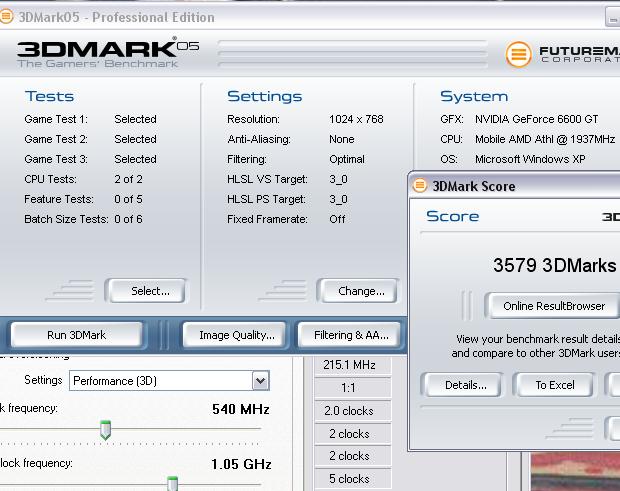Click the 3DMark05 title bar icon
Screen dimensions: 620x491
pos(6,17)
